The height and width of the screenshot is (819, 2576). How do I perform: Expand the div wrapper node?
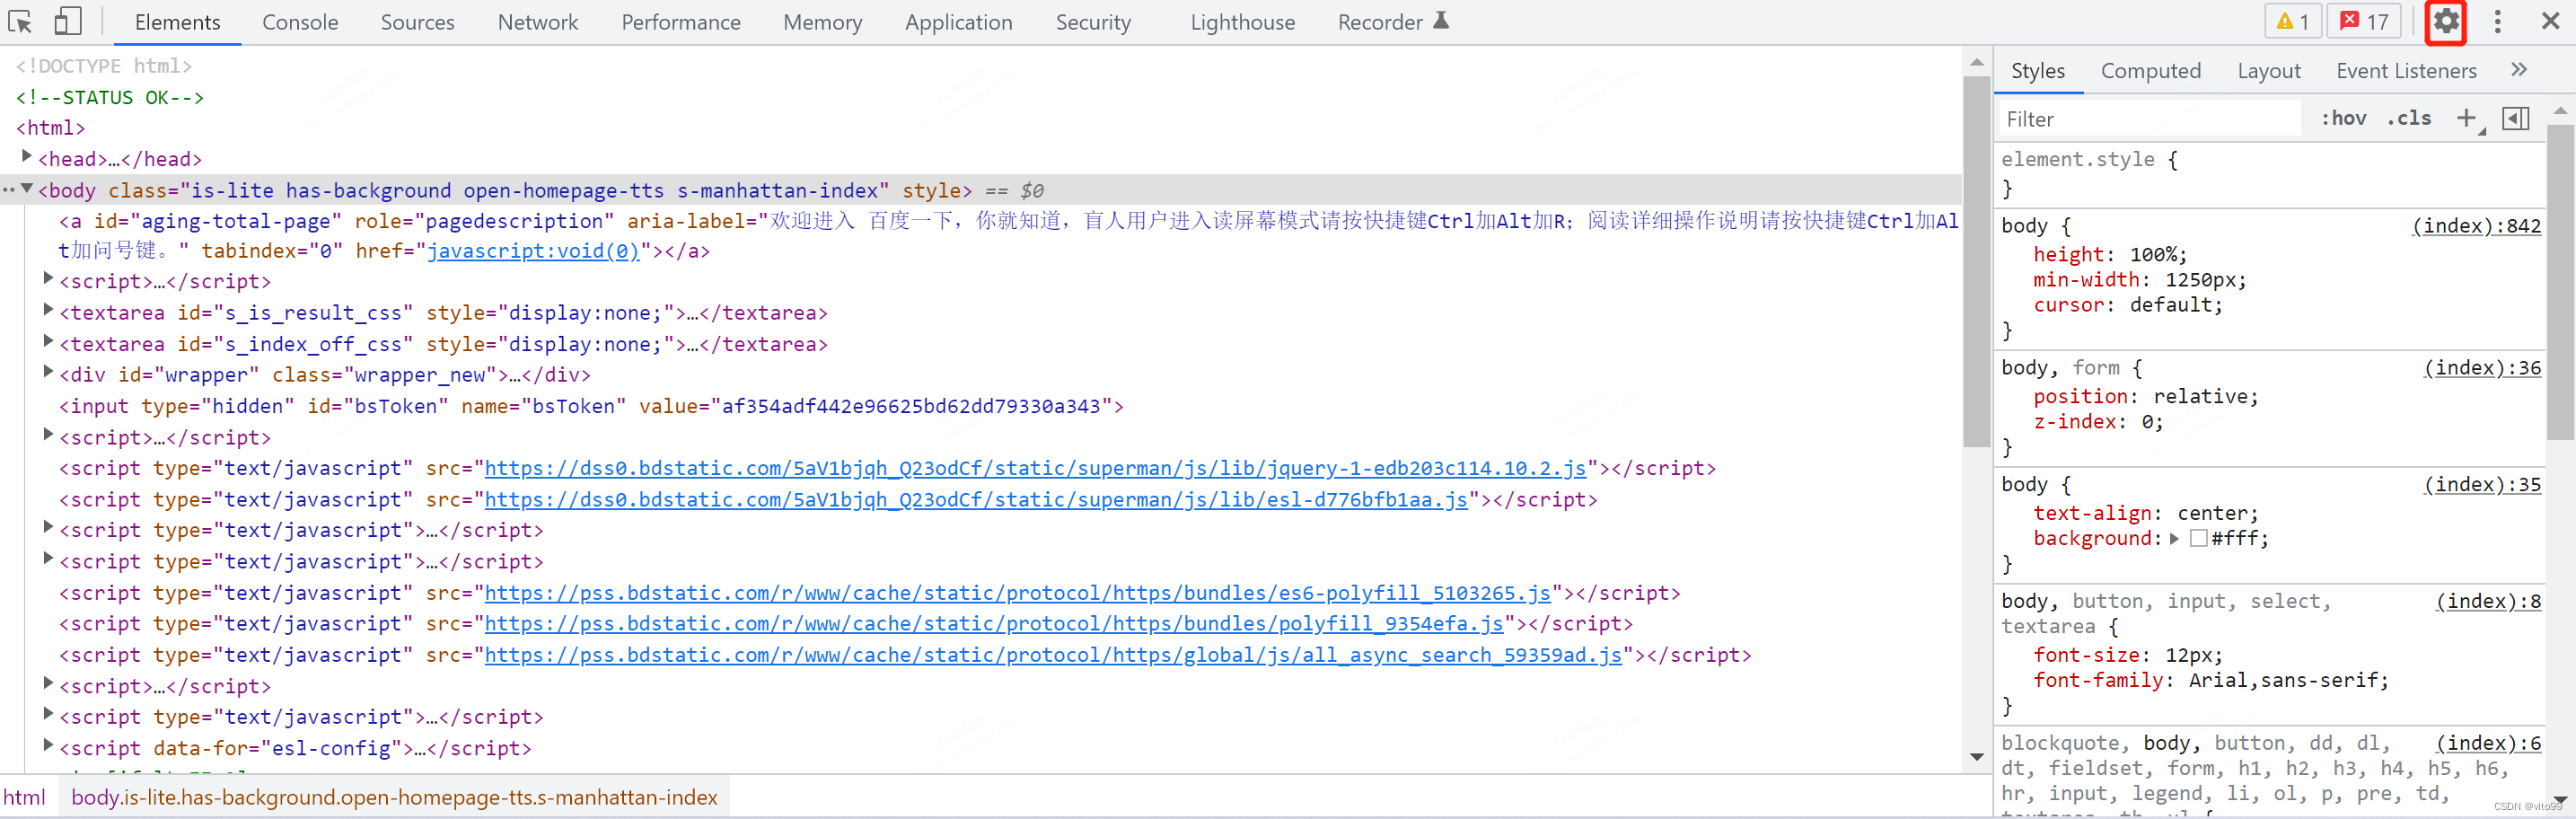pyautogui.click(x=48, y=373)
